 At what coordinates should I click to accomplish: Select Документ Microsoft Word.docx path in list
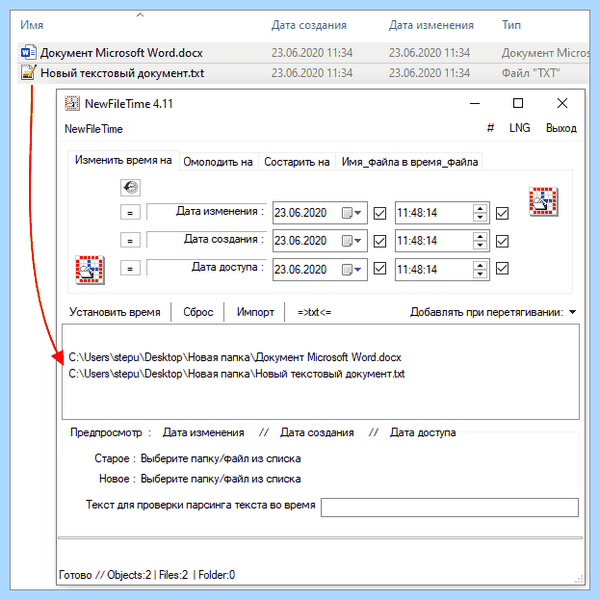point(235,357)
